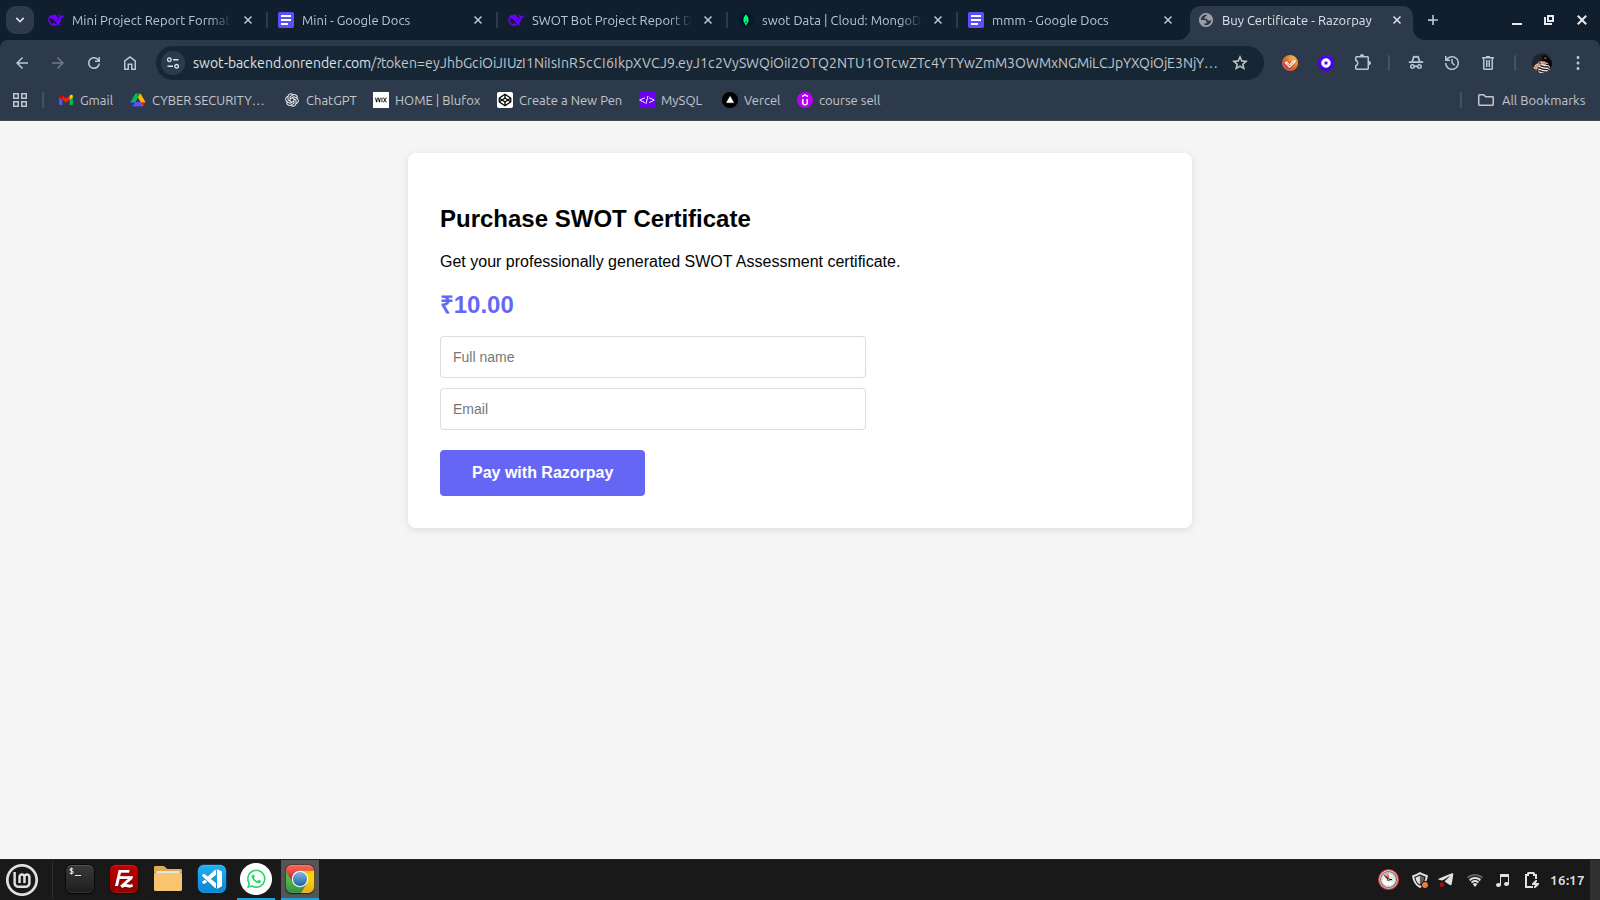
Task: Open the Wi-Fi status tray icon
Action: click(x=1474, y=879)
